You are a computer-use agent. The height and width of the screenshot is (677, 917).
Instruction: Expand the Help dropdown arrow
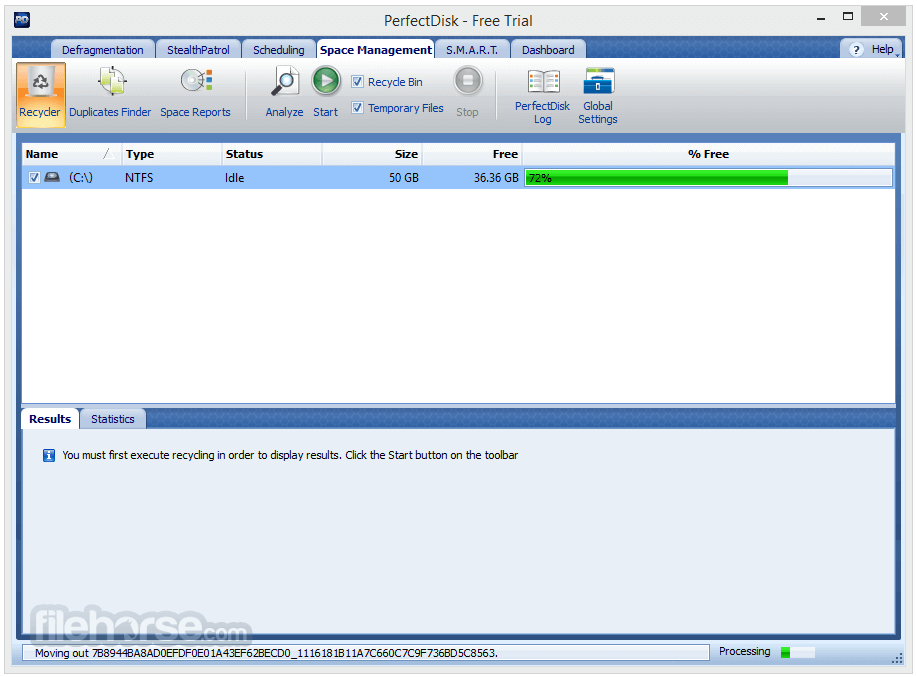[898, 54]
